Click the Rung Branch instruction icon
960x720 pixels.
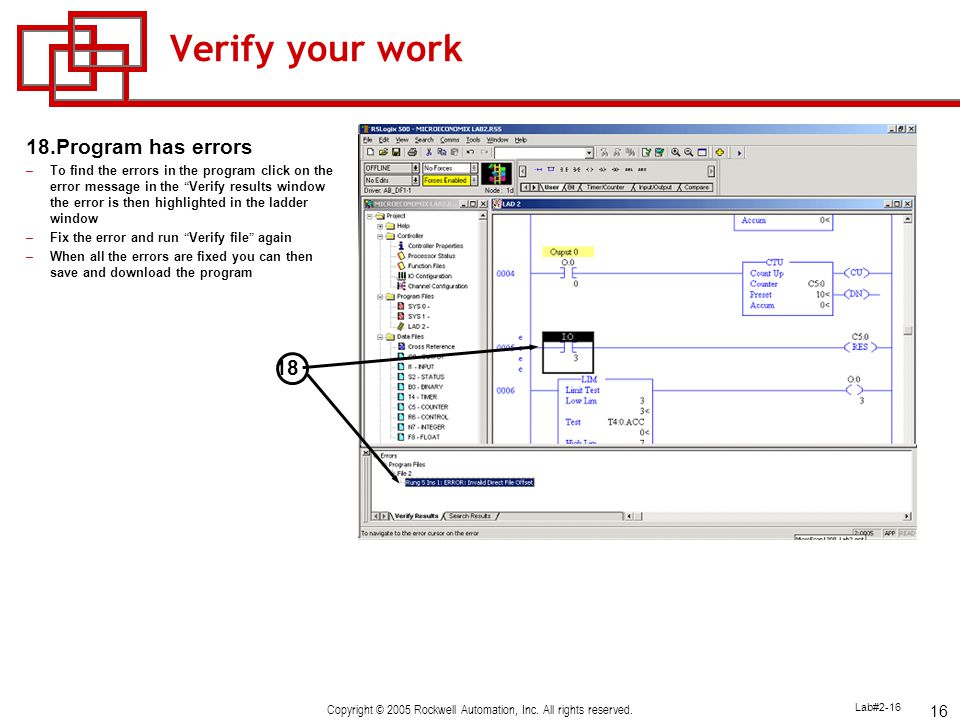[x=551, y=170]
